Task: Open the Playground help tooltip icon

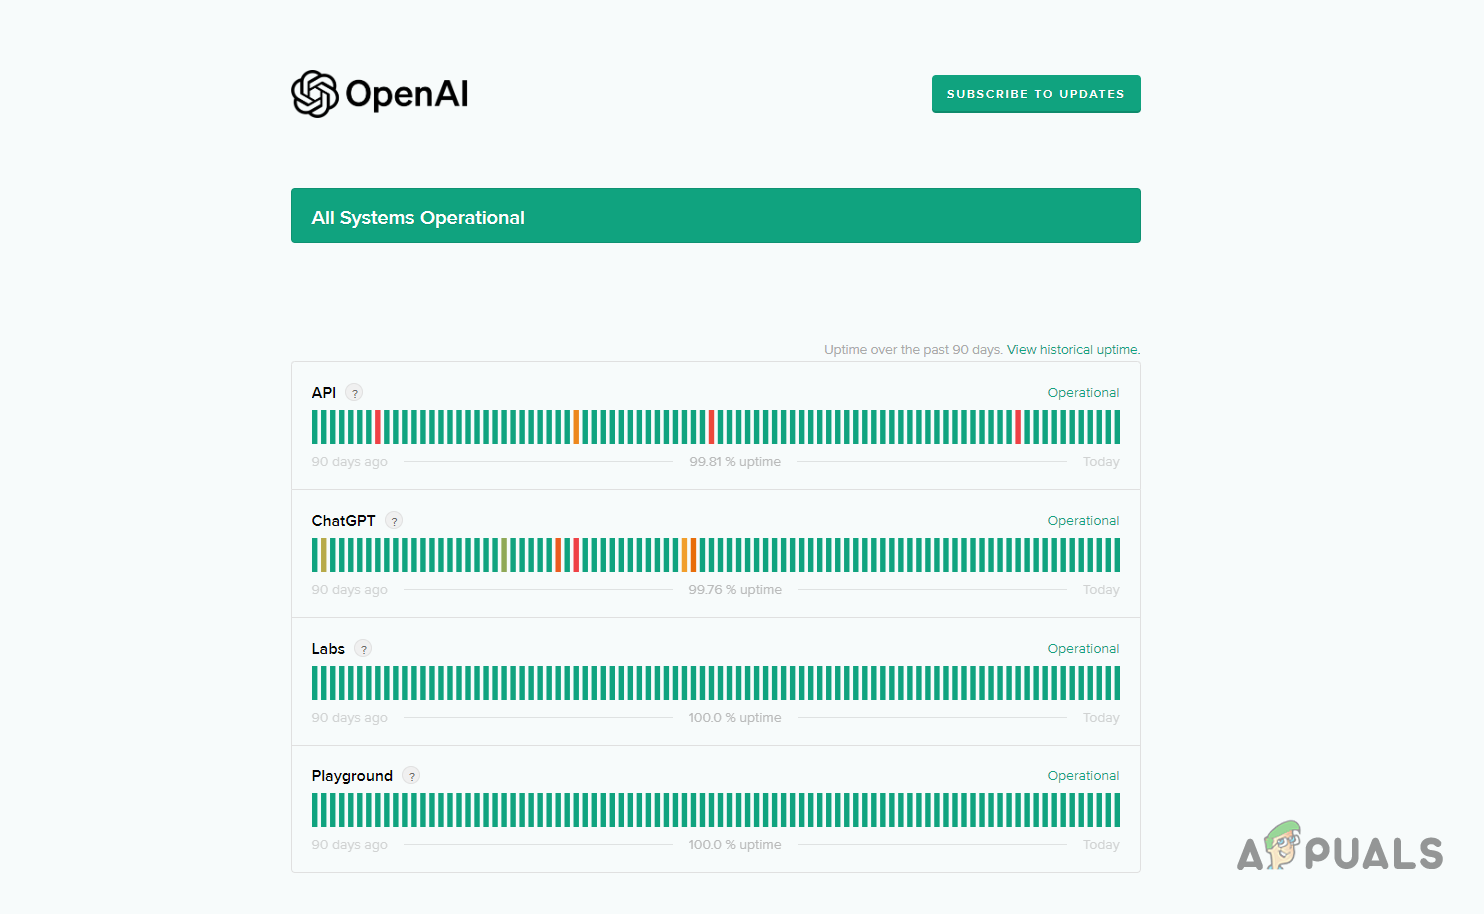Action: pos(411,775)
